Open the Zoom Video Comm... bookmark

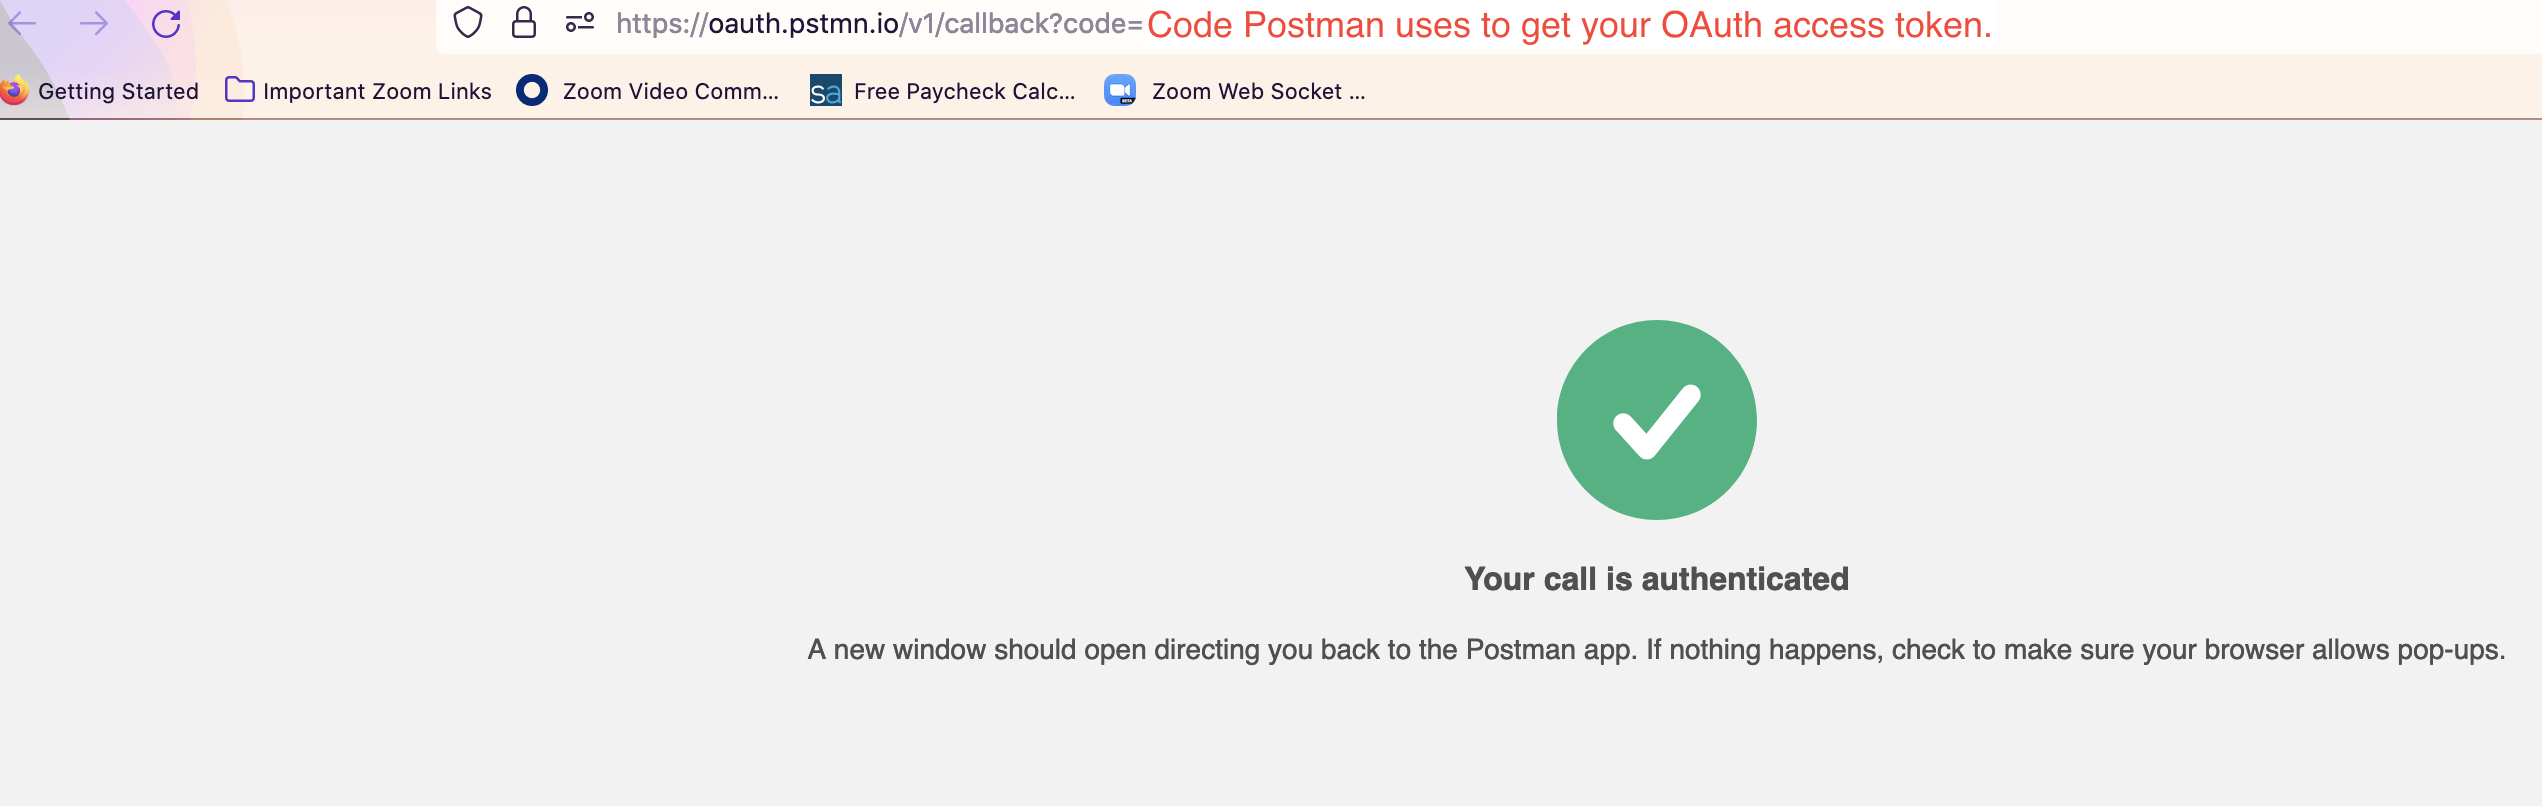coord(670,91)
